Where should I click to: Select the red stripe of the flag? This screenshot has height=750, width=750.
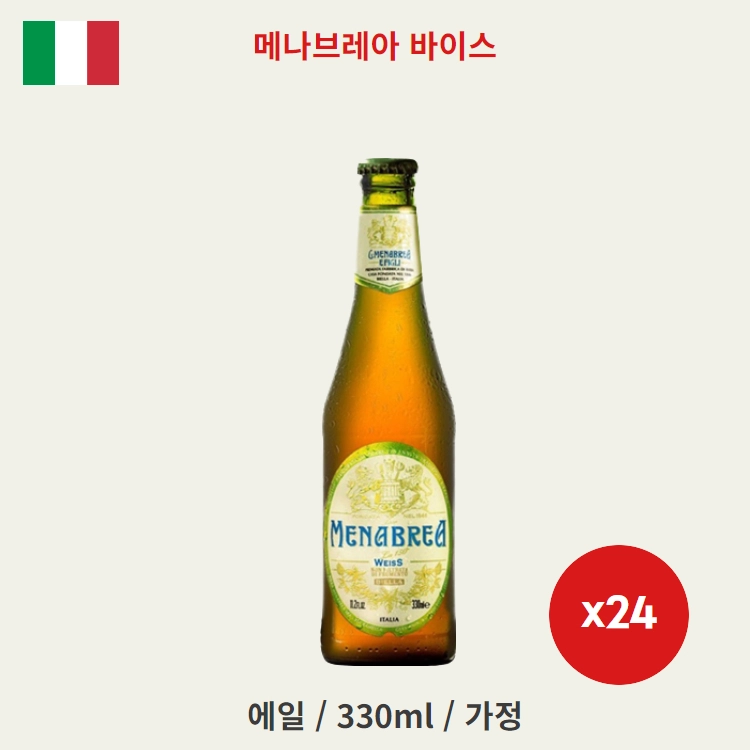[x=103, y=53]
